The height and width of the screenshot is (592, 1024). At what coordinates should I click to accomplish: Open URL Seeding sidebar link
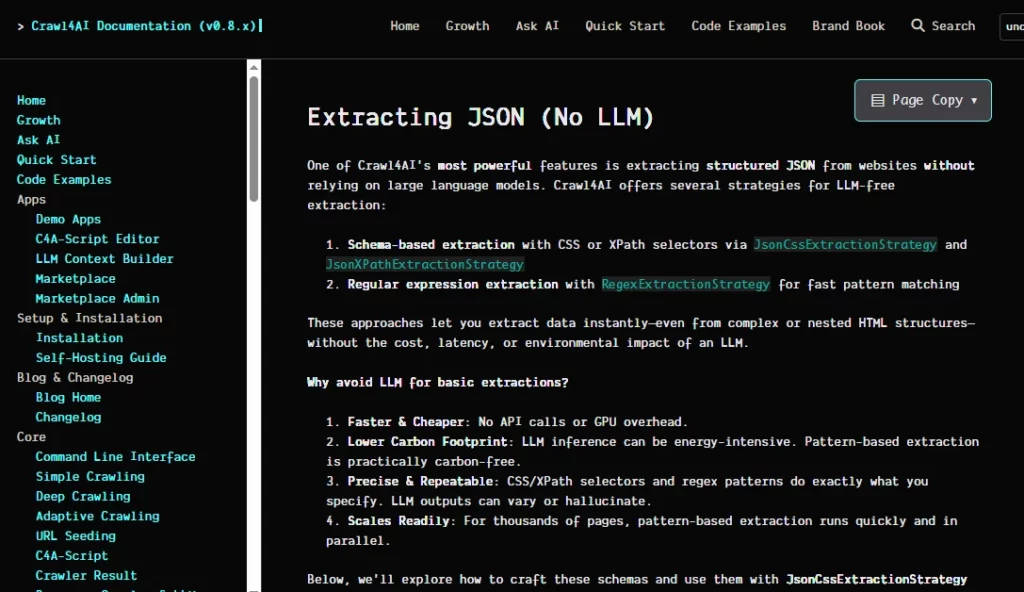click(75, 536)
